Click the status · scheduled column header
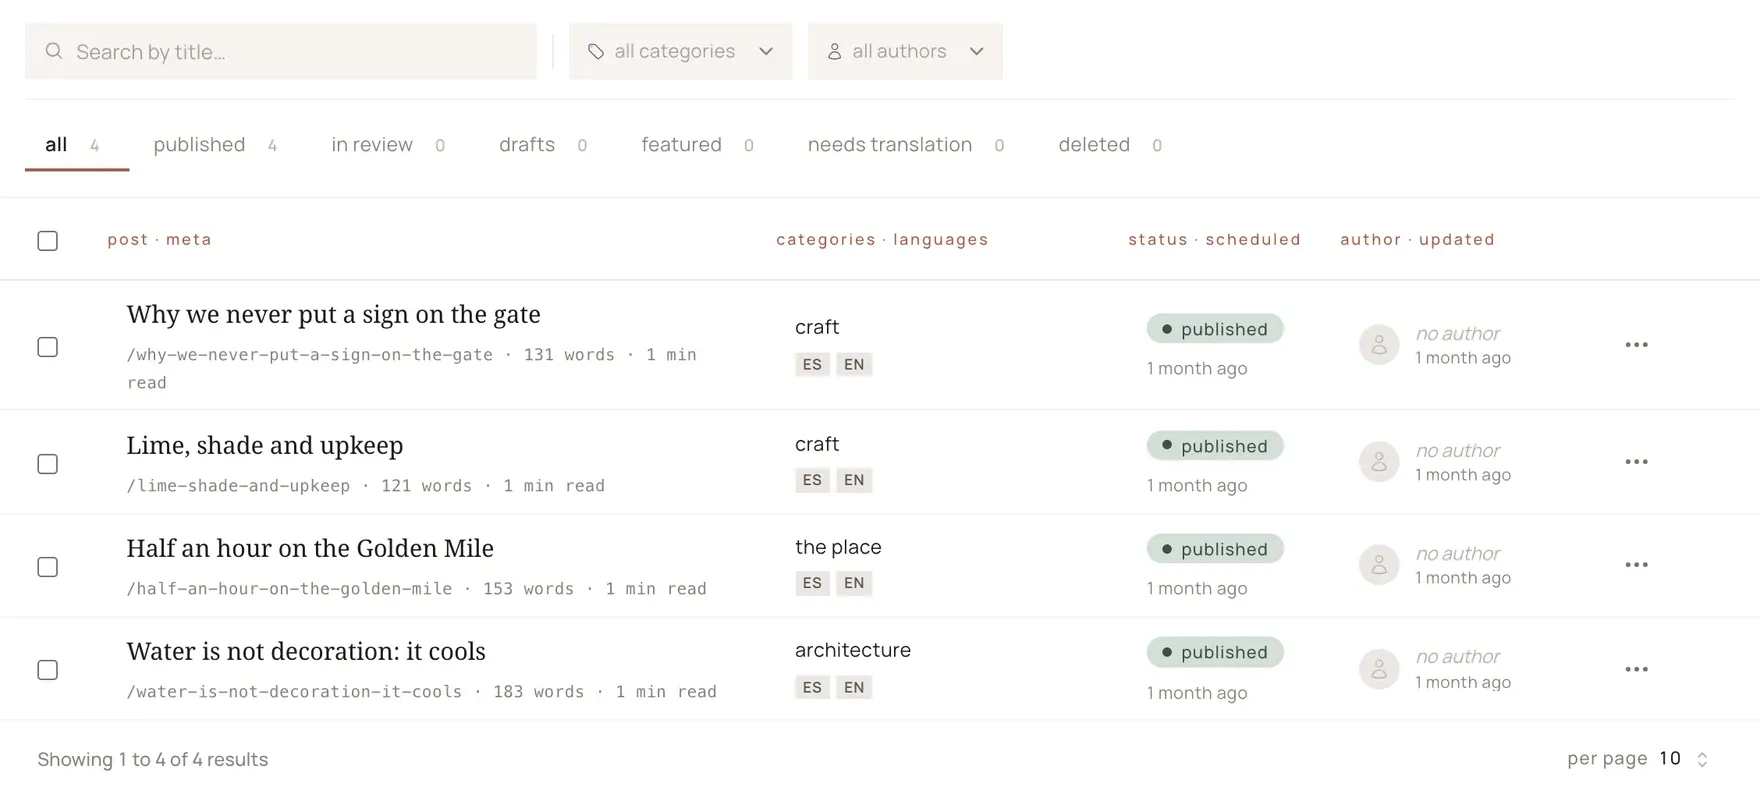This screenshot has height=797, width=1760. [x=1214, y=240]
